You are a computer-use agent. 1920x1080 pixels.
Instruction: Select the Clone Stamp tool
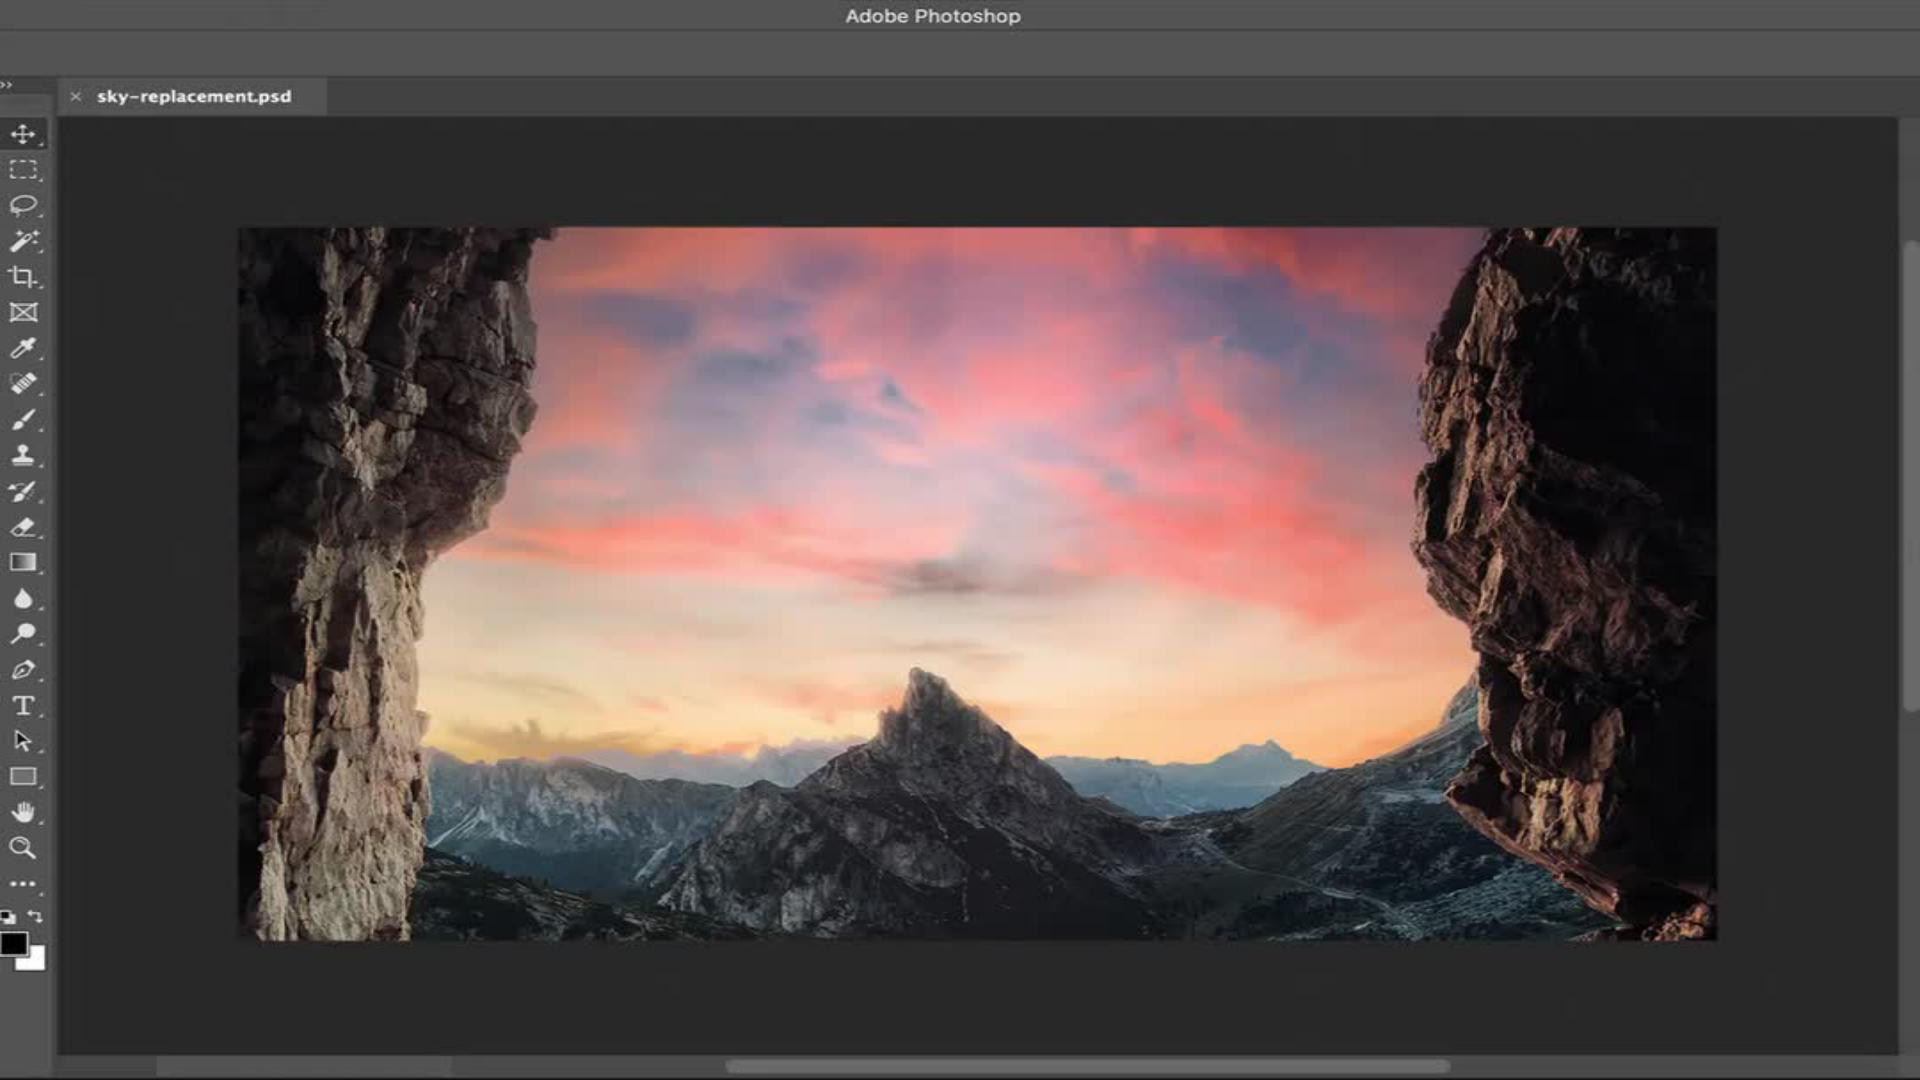coord(23,455)
